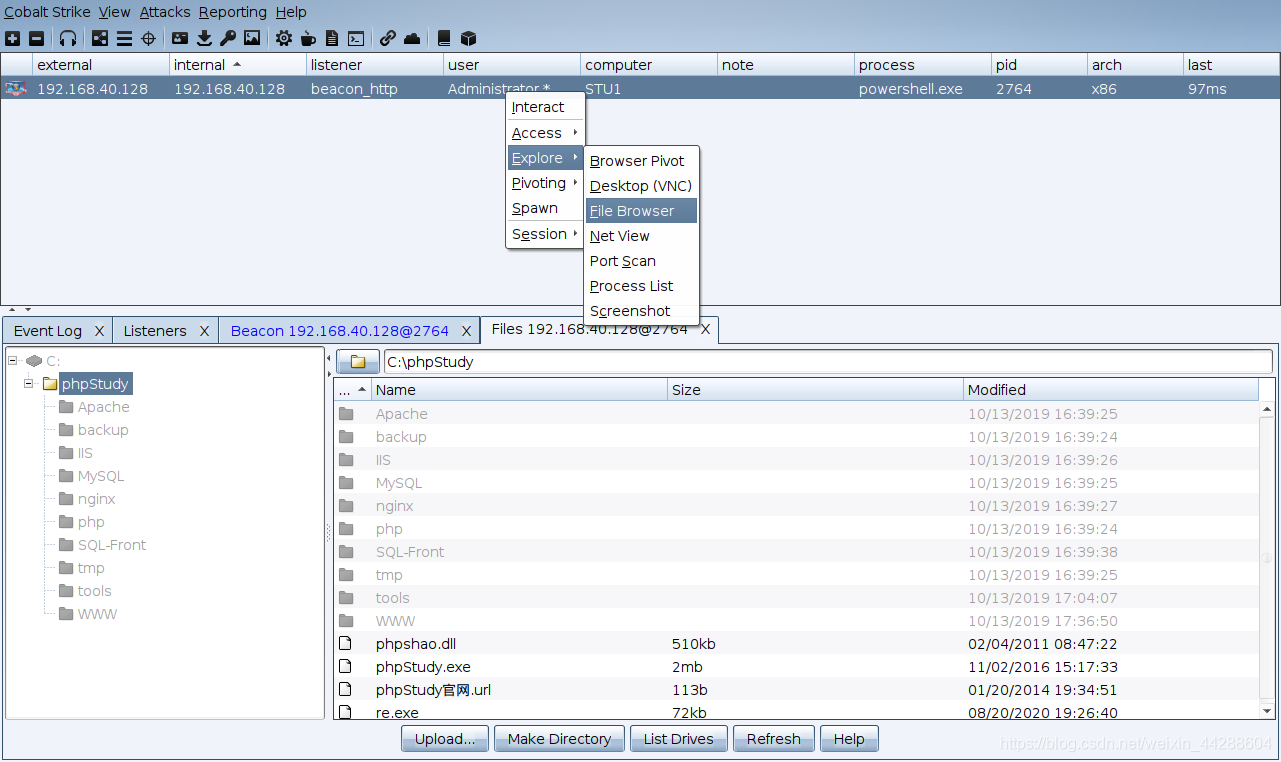Click the connect to team server plus icon
This screenshot has width=1281, height=762.
coord(12,39)
